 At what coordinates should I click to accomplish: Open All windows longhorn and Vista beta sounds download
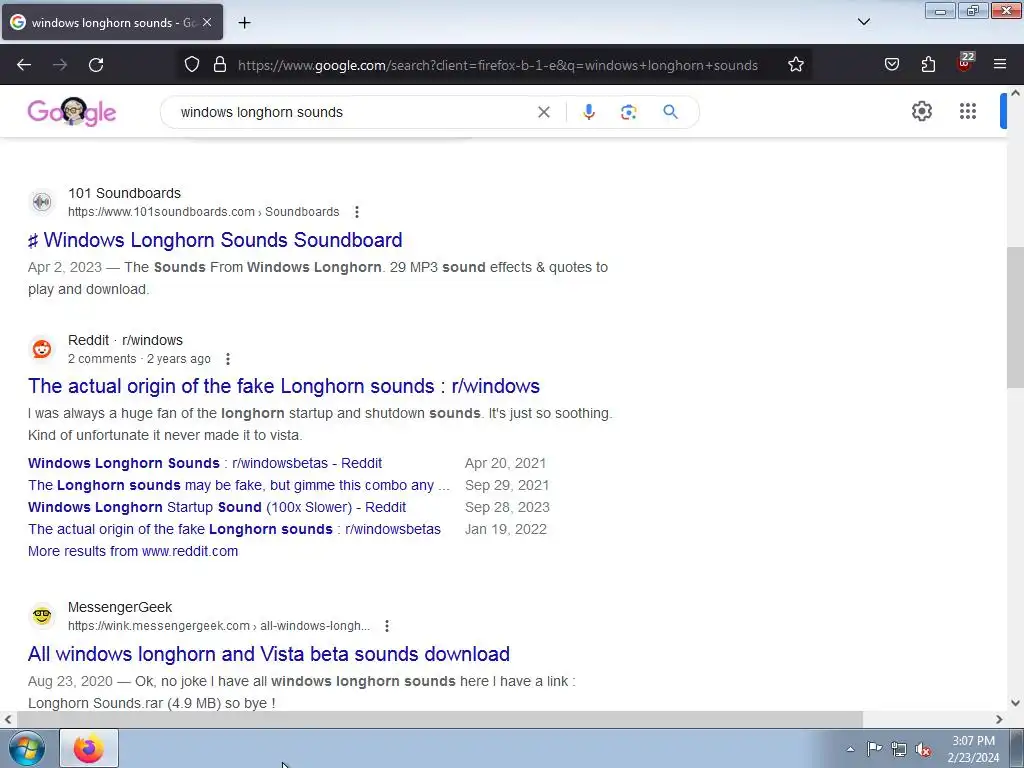tap(268, 654)
